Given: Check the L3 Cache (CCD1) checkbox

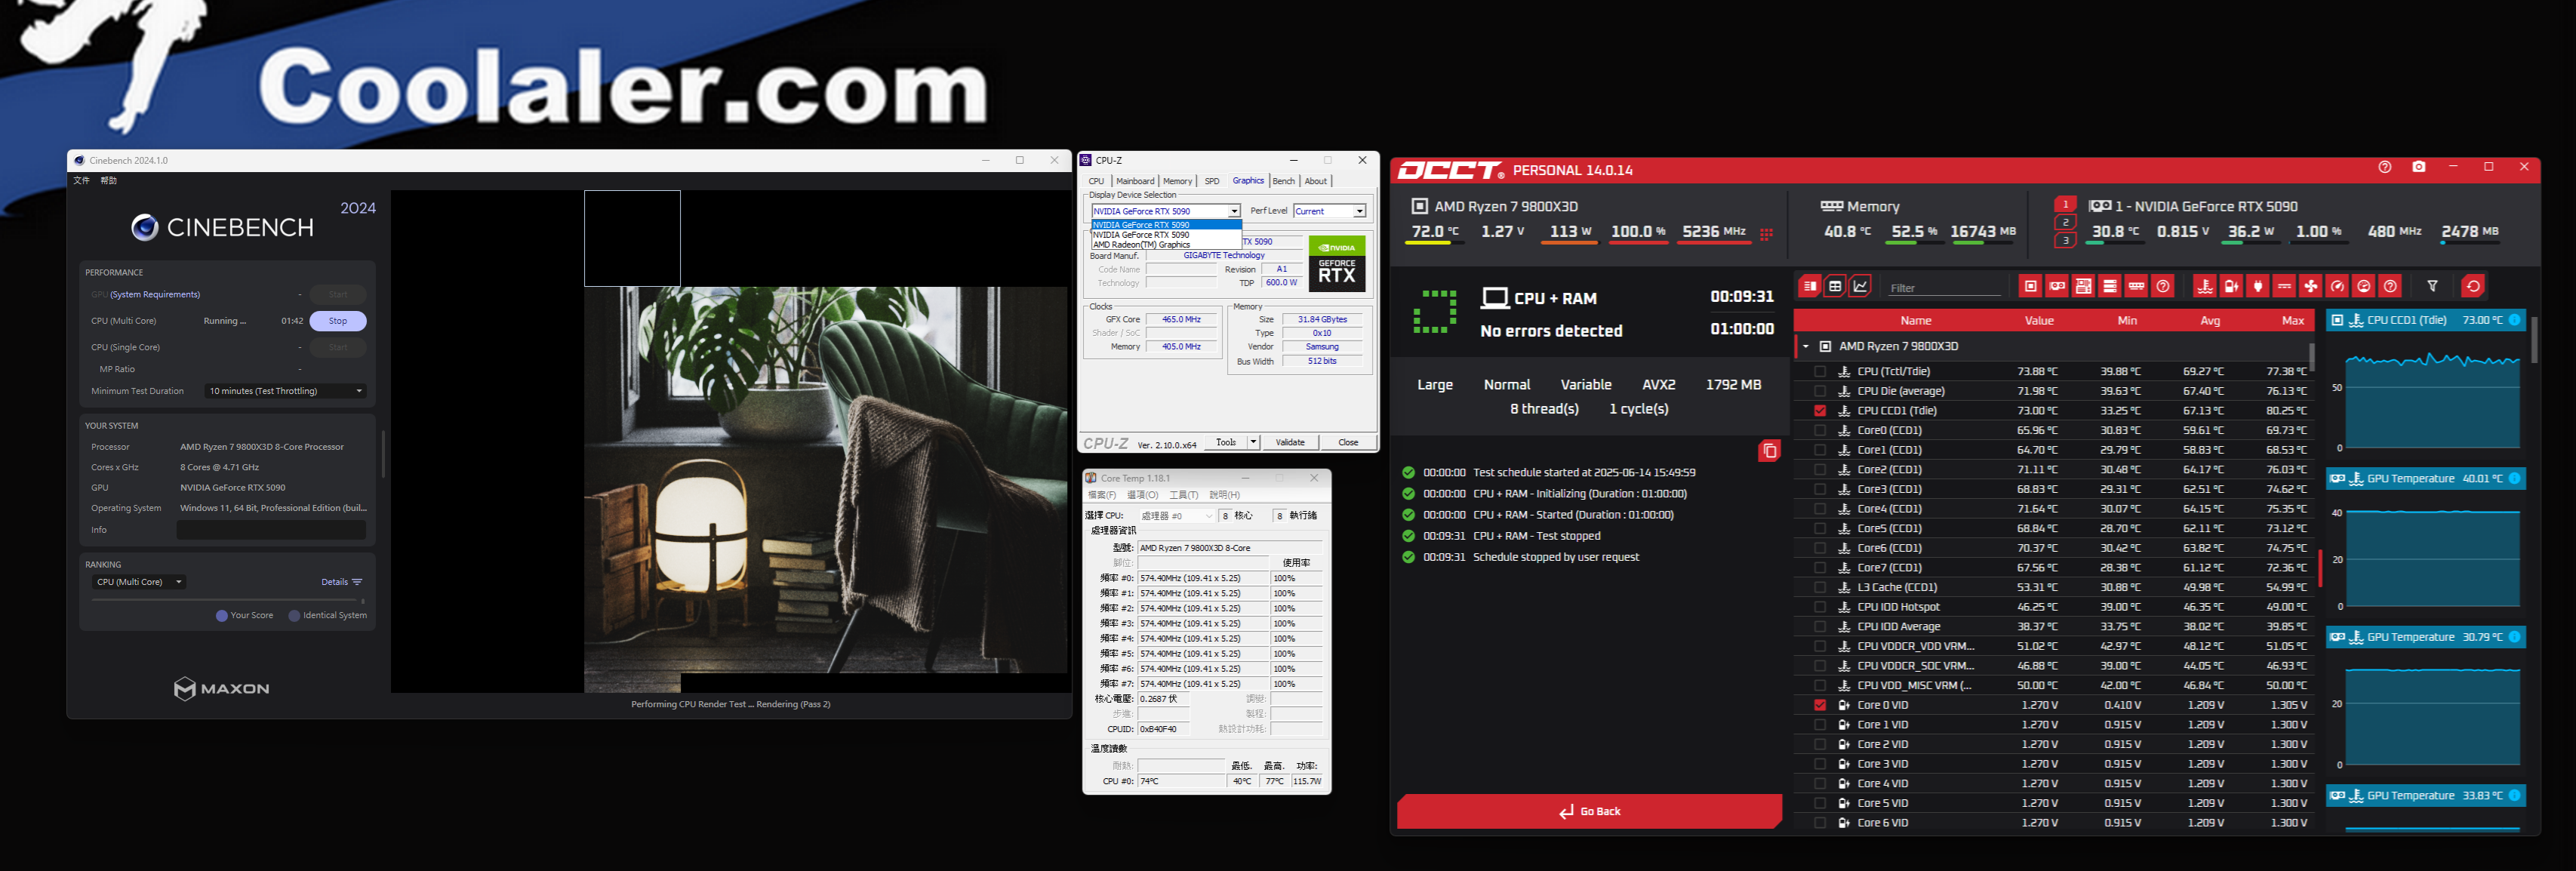Looking at the screenshot, I should (x=1819, y=587).
